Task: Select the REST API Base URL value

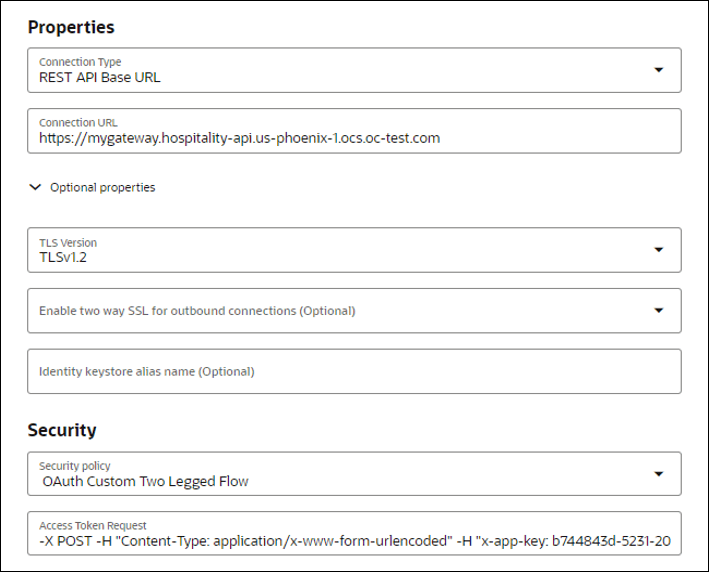Action: [99, 77]
